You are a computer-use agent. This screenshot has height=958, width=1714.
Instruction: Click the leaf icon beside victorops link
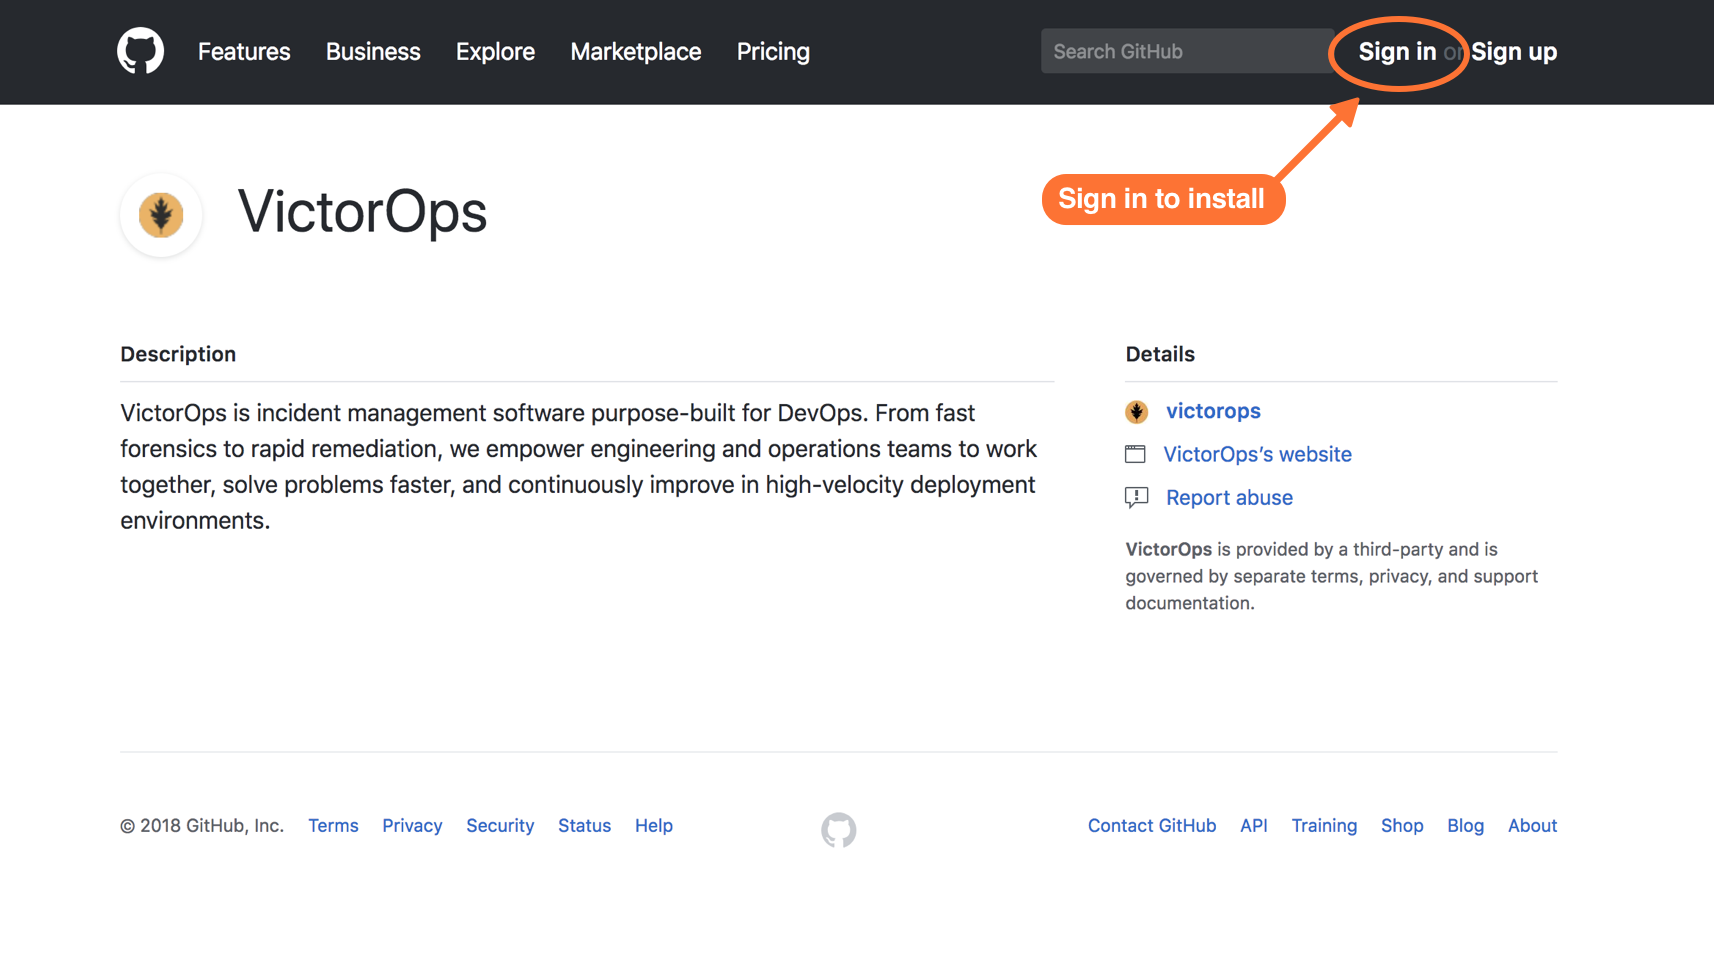tap(1136, 411)
